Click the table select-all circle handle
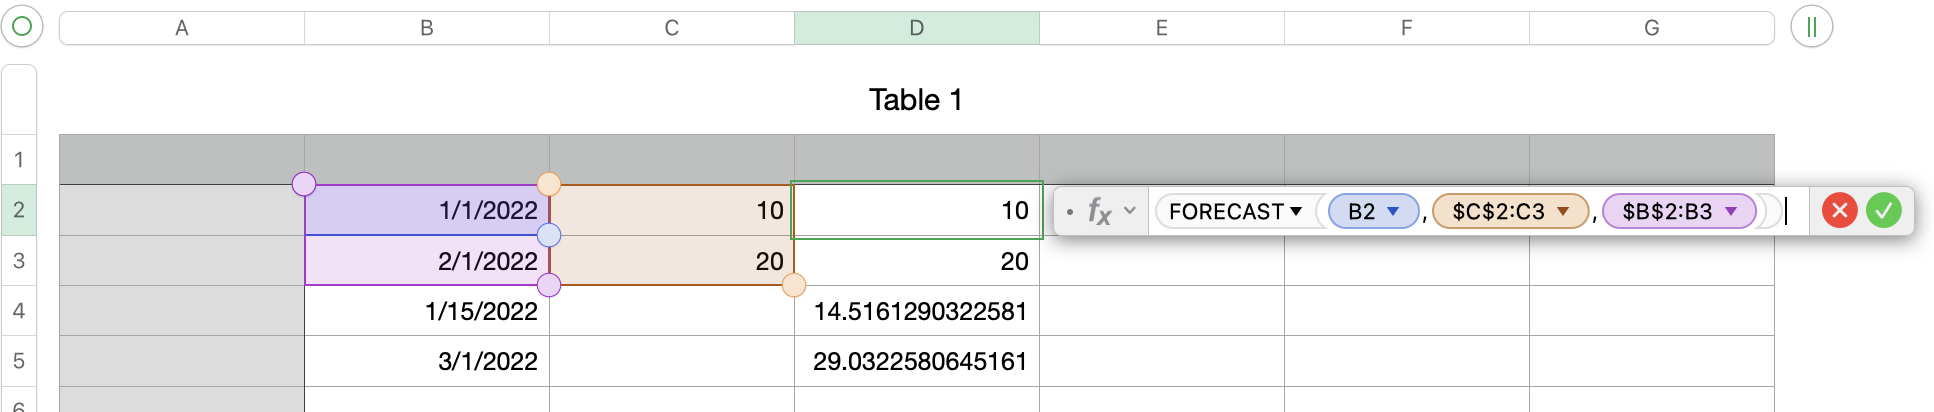The image size is (1934, 412). click(22, 27)
